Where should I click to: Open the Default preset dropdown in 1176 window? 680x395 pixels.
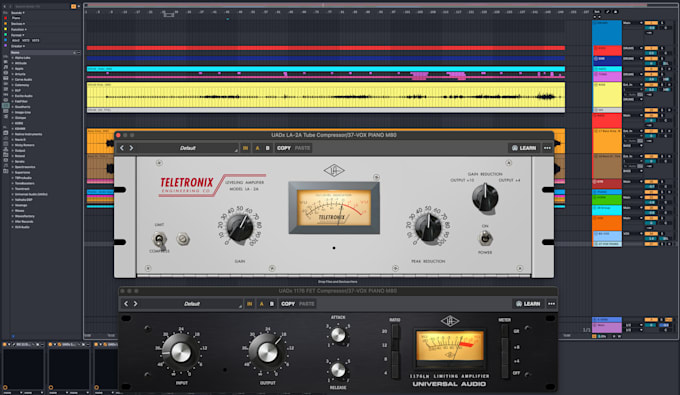192,304
